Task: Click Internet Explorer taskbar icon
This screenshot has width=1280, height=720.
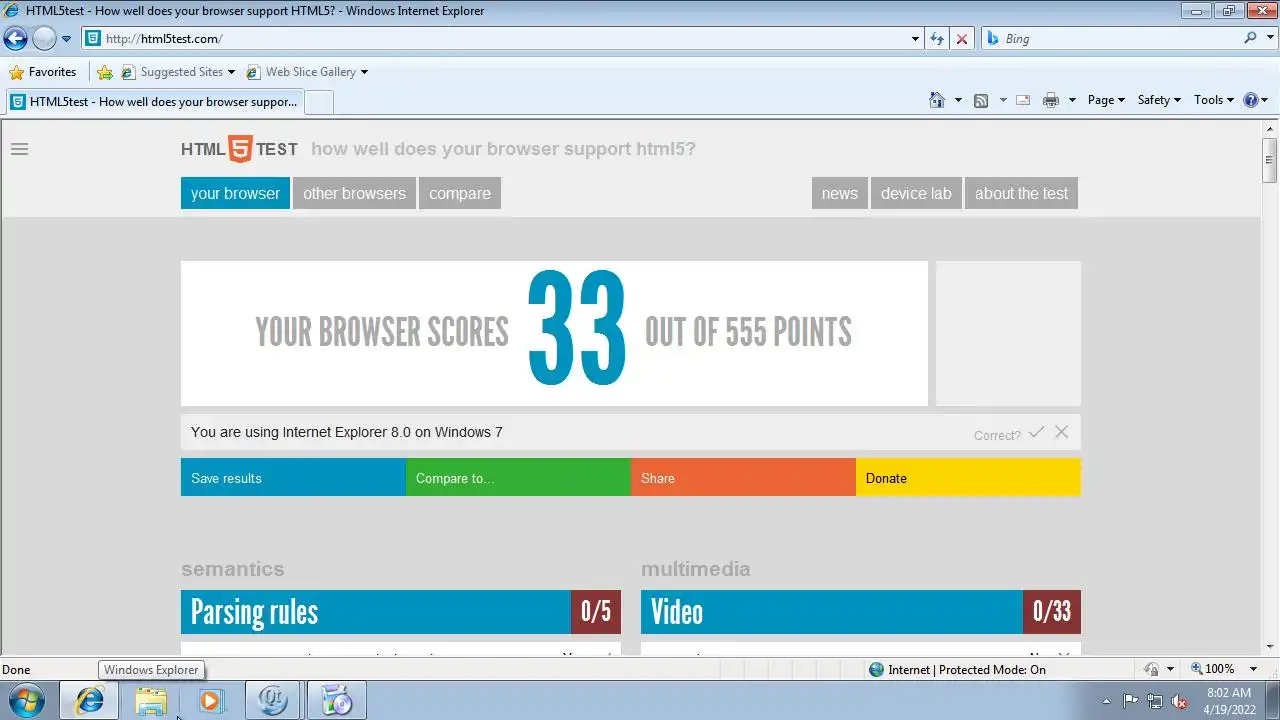Action: [x=89, y=701]
